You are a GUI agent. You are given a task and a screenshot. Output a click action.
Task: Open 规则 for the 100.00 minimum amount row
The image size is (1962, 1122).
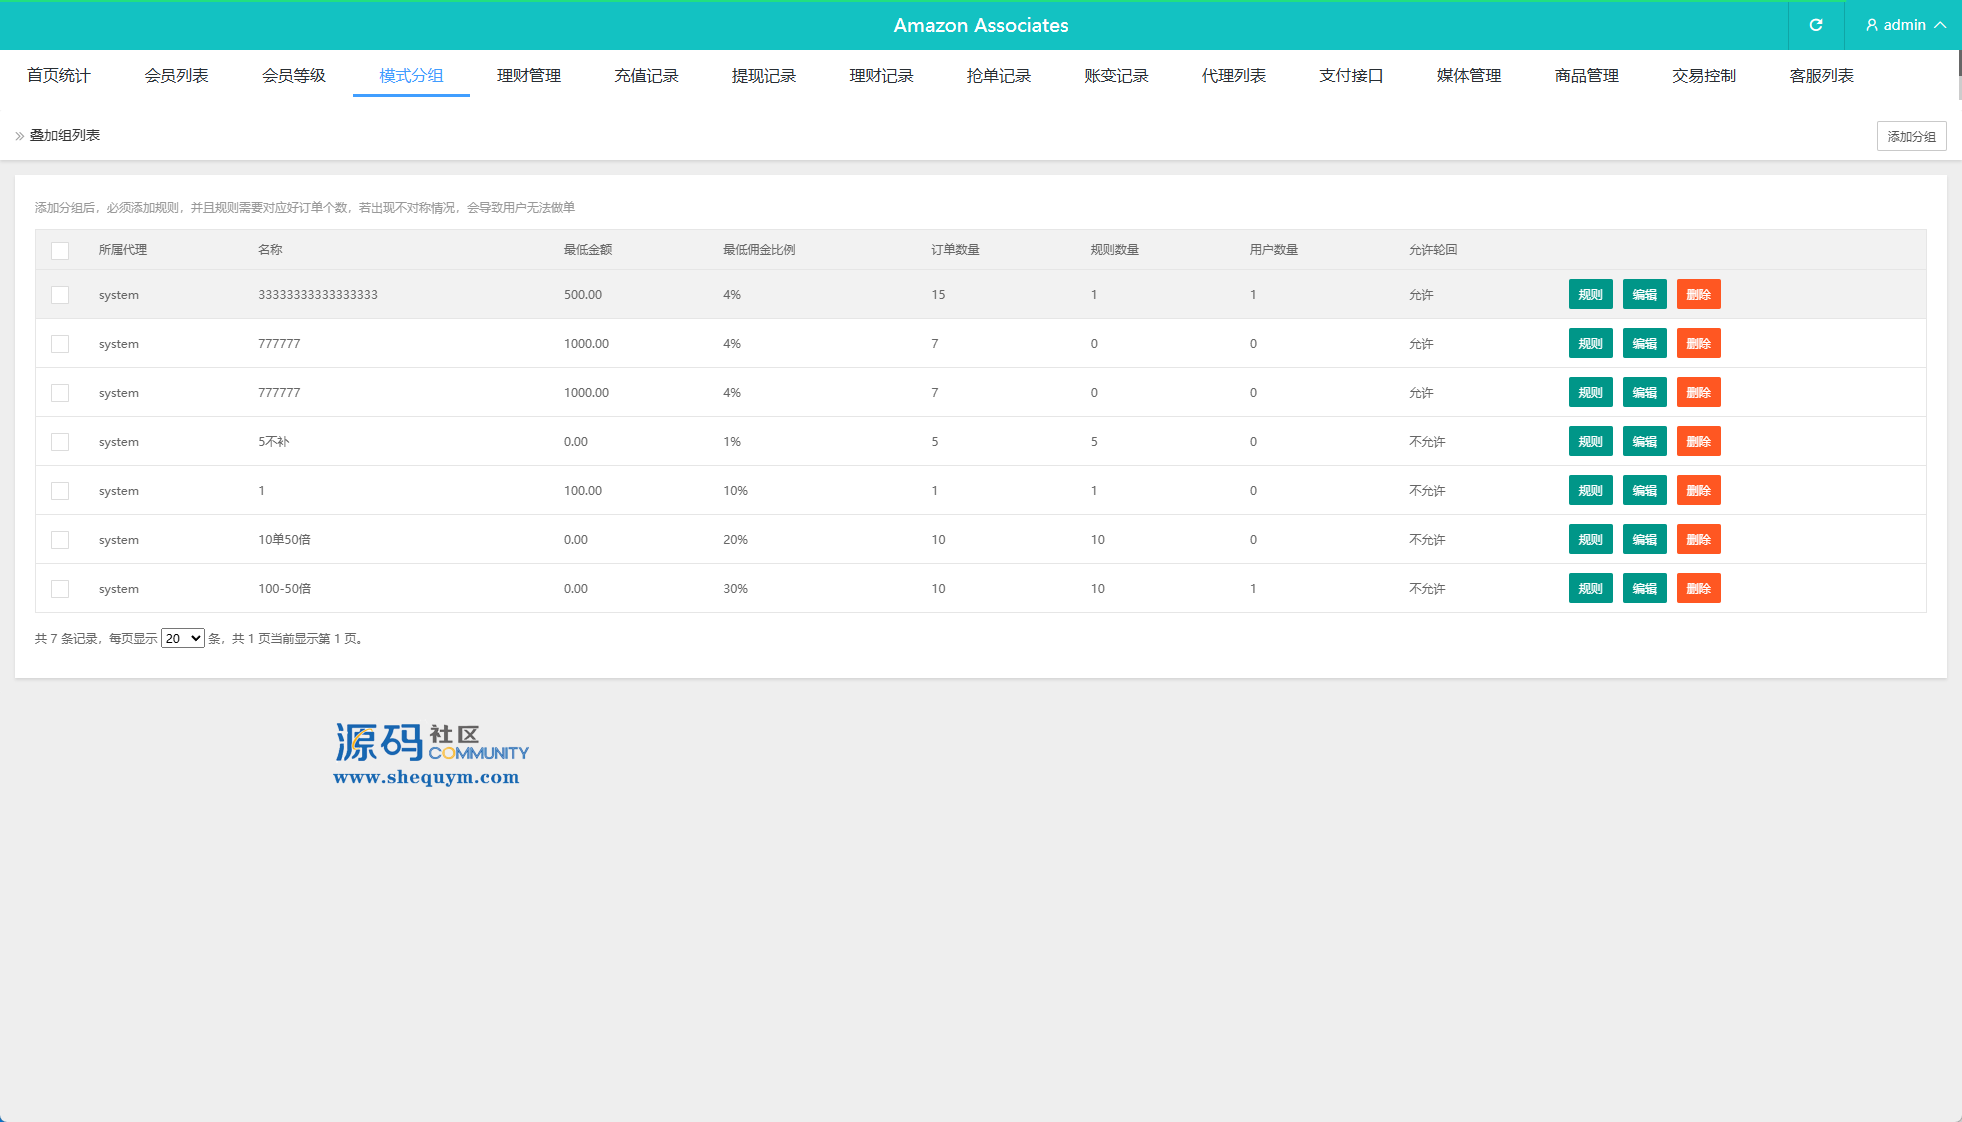pos(1590,491)
